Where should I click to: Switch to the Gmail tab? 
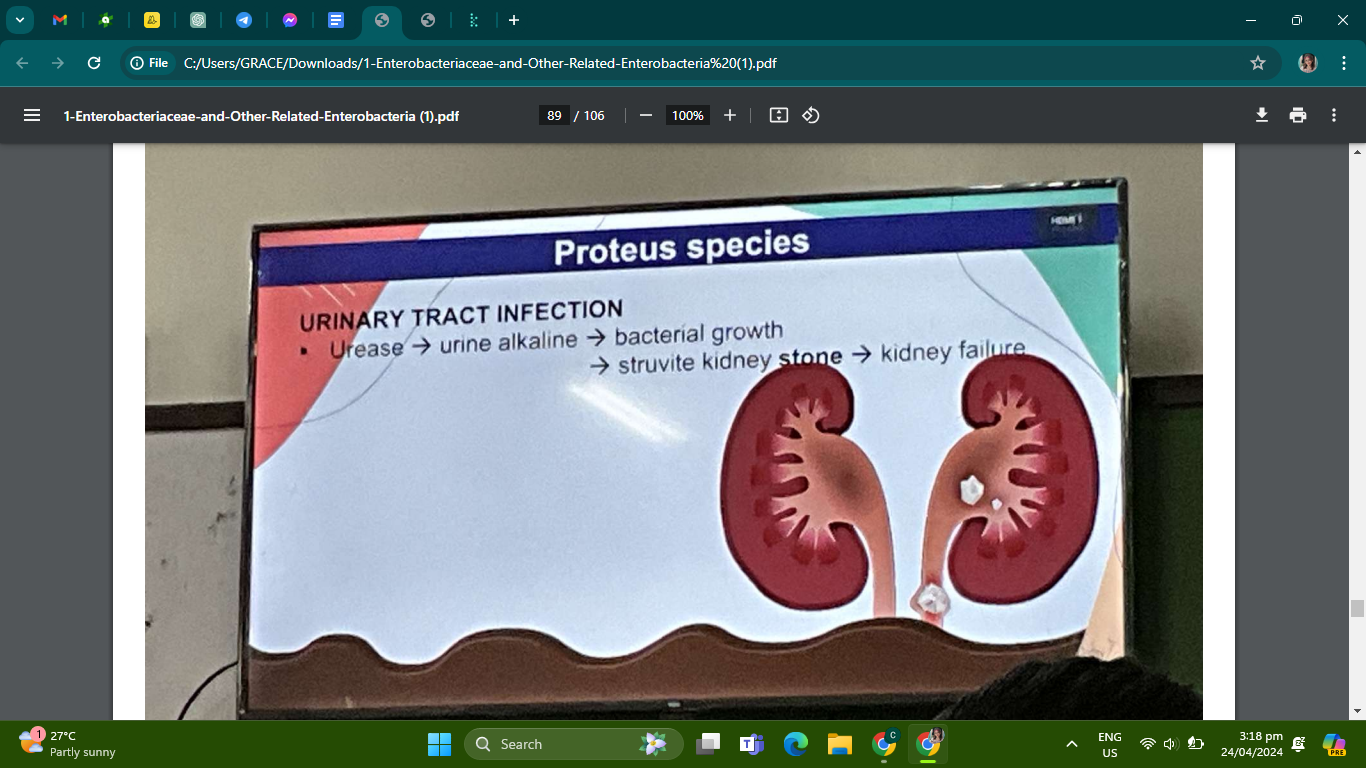(x=60, y=20)
